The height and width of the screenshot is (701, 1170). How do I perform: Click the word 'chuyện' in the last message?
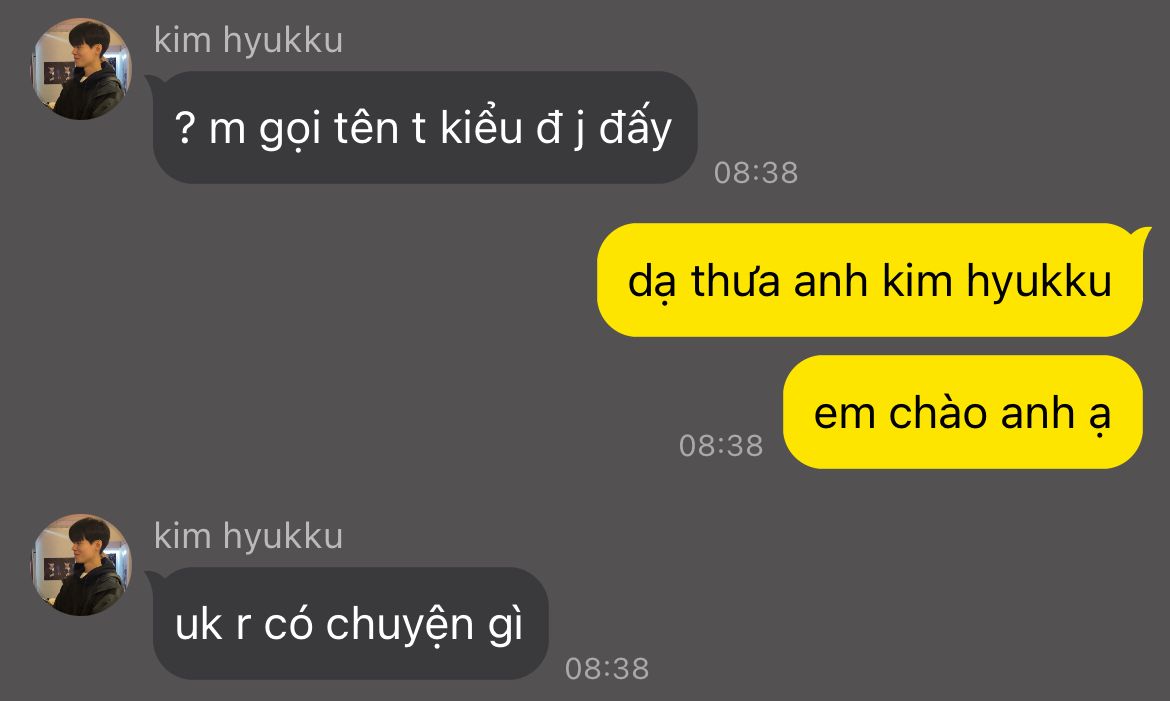coord(400,624)
